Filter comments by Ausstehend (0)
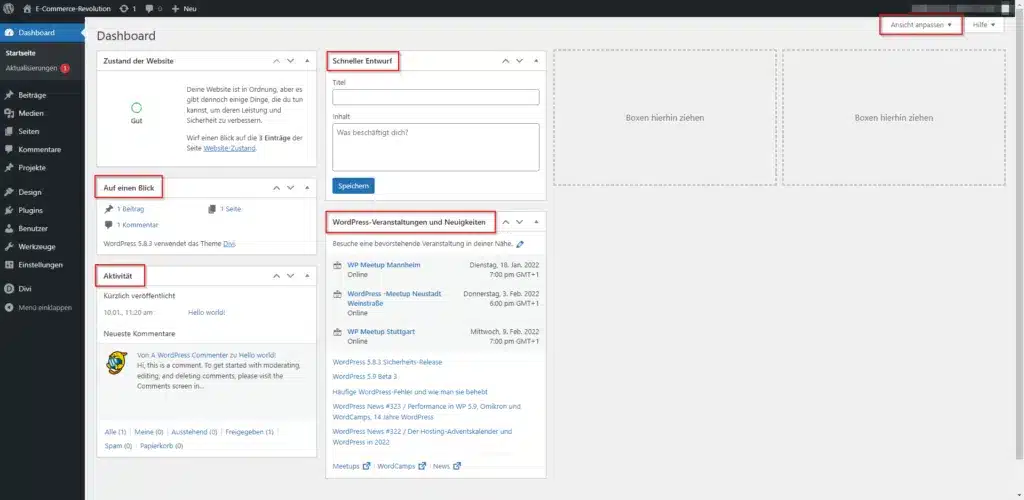Viewport: 1024px width, 500px height. pyautogui.click(x=194, y=432)
